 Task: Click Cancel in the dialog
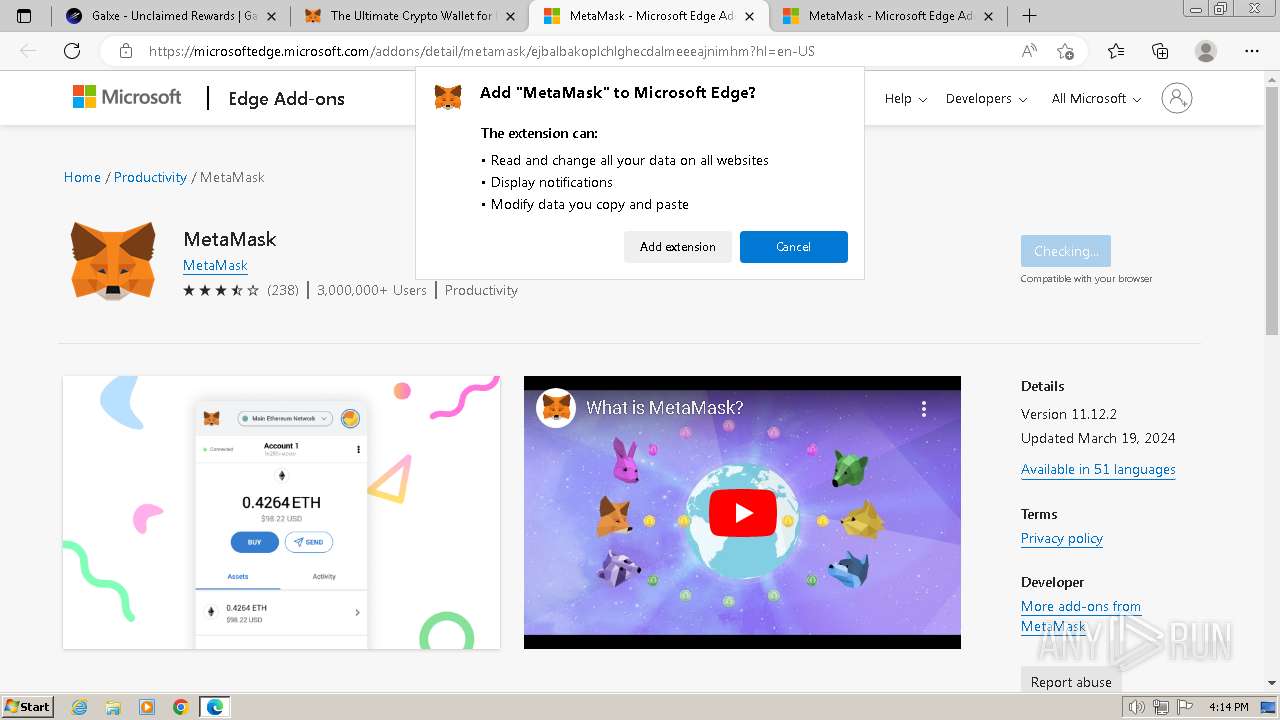point(794,247)
